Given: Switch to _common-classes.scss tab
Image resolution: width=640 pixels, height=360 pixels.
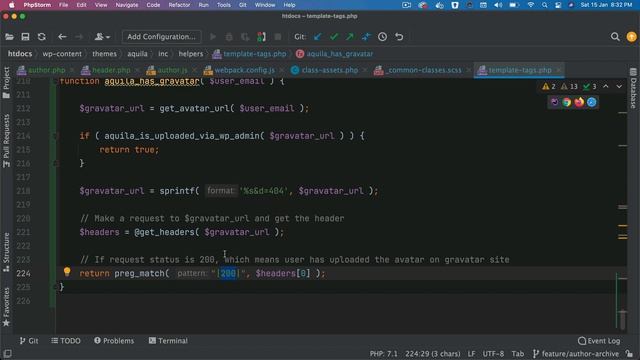Looking at the screenshot, I should [x=424, y=70].
